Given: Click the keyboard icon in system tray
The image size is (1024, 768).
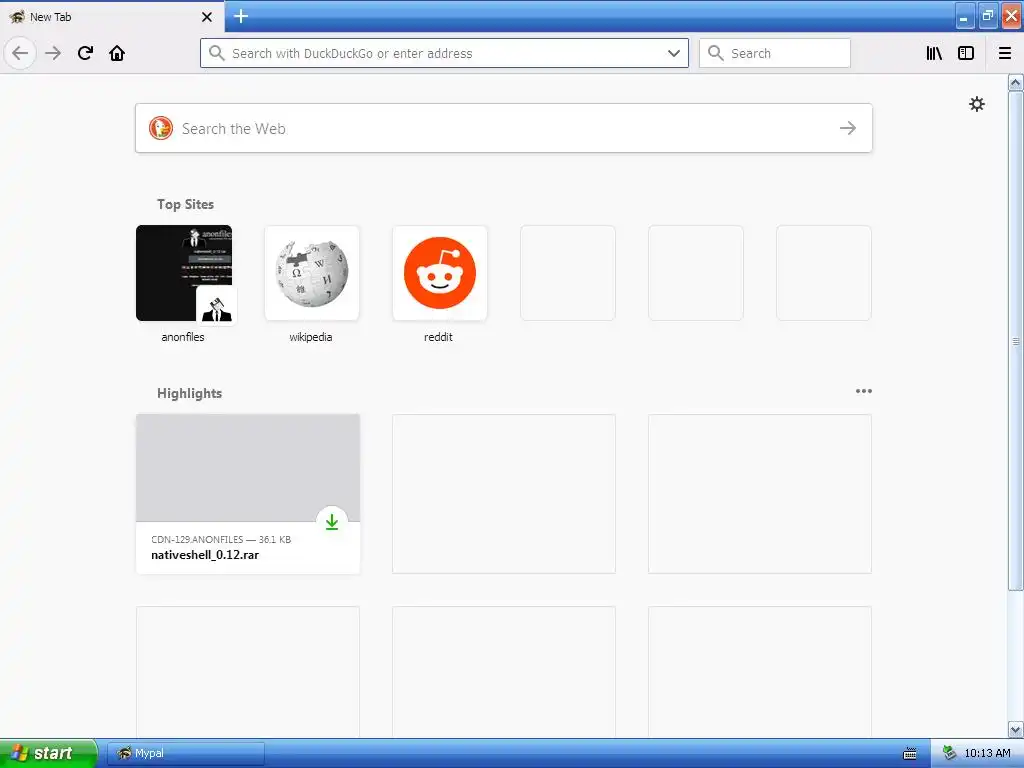Looking at the screenshot, I should pyautogui.click(x=910, y=754).
